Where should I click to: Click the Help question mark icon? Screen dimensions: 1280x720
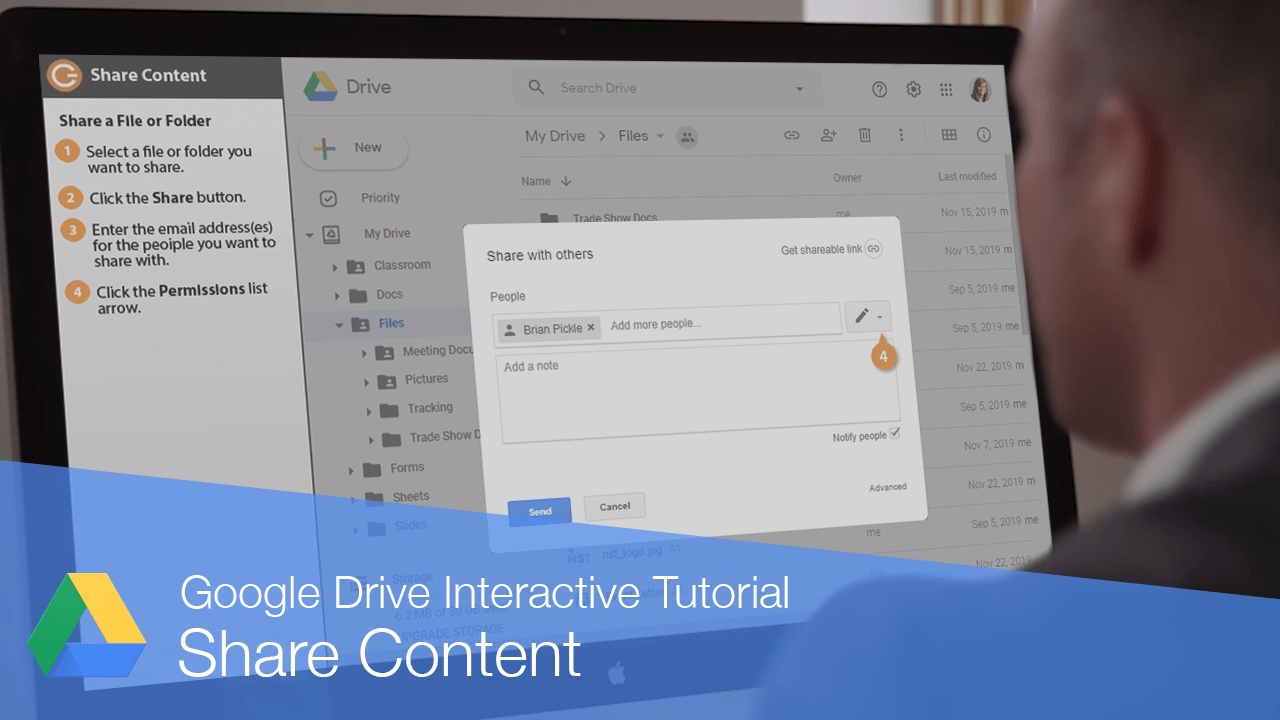(x=879, y=89)
